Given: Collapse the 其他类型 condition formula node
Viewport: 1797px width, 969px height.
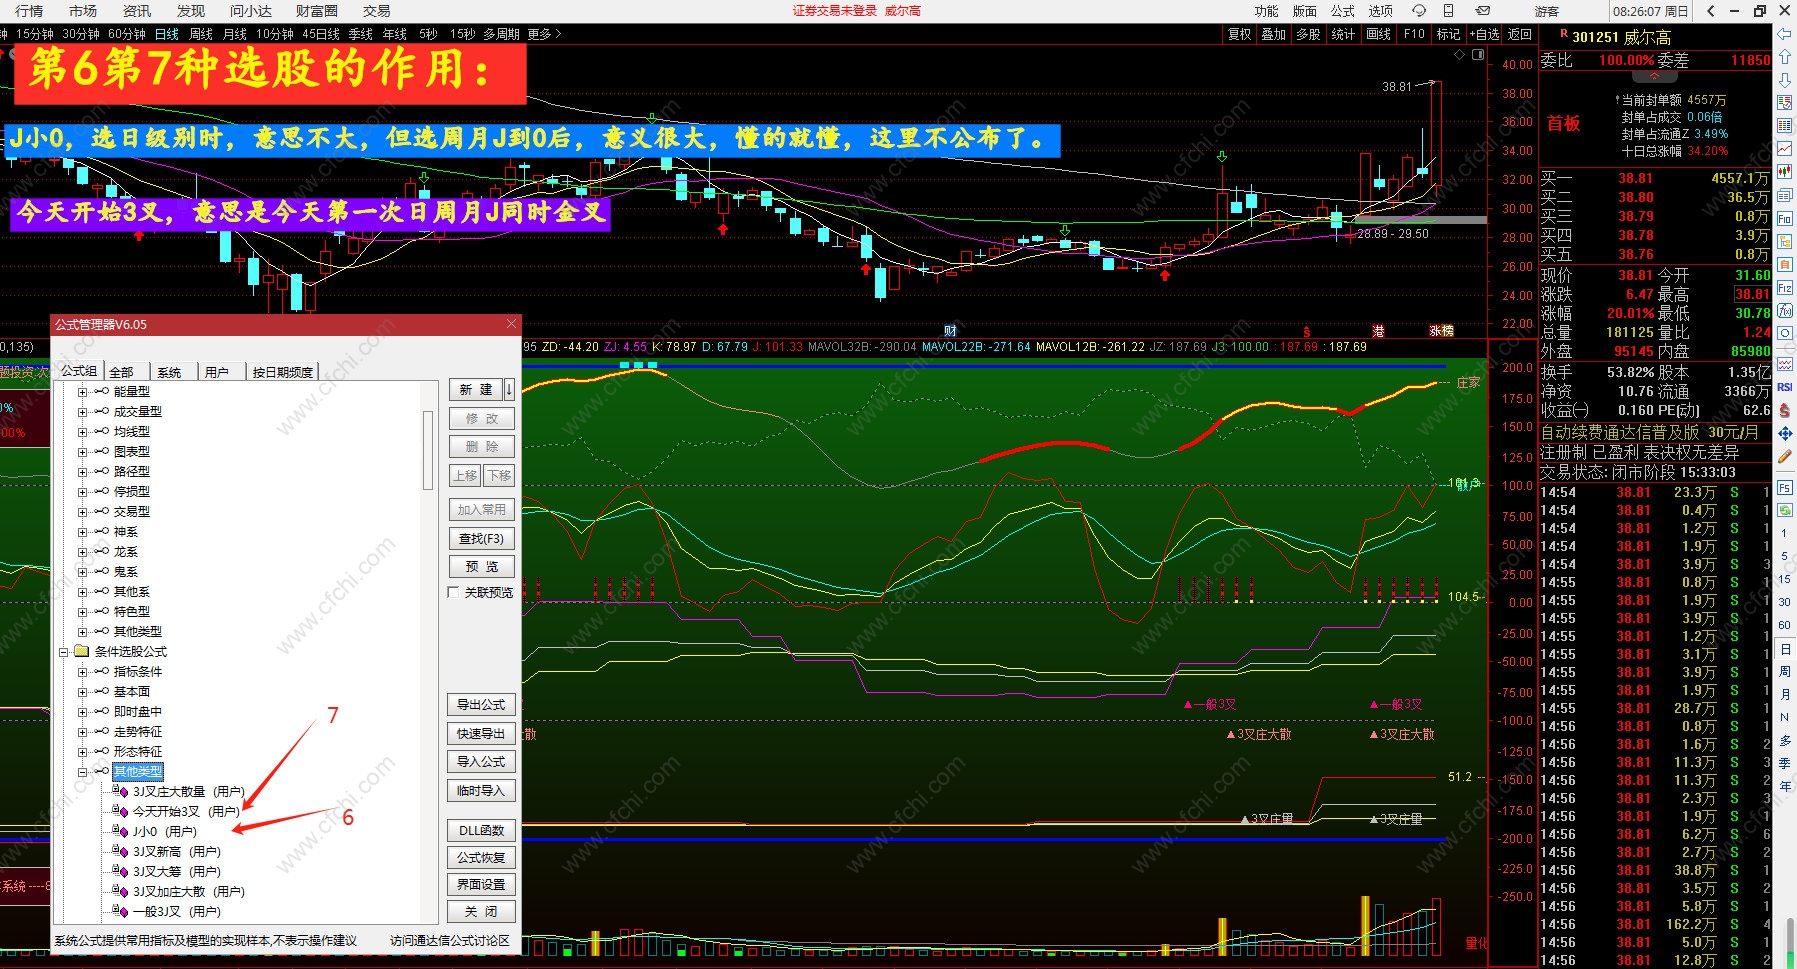Looking at the screenshot, I should click(x=83, y=772).
